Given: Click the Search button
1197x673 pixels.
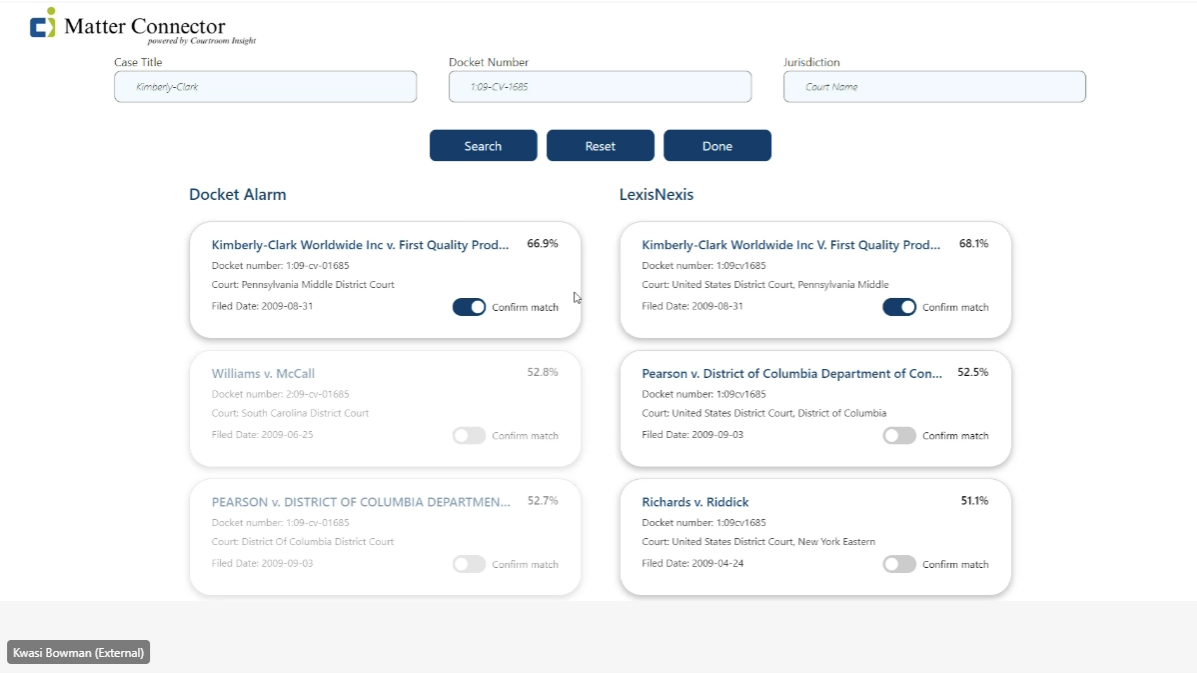Looking at the screenshot, I should pos(483,146).
